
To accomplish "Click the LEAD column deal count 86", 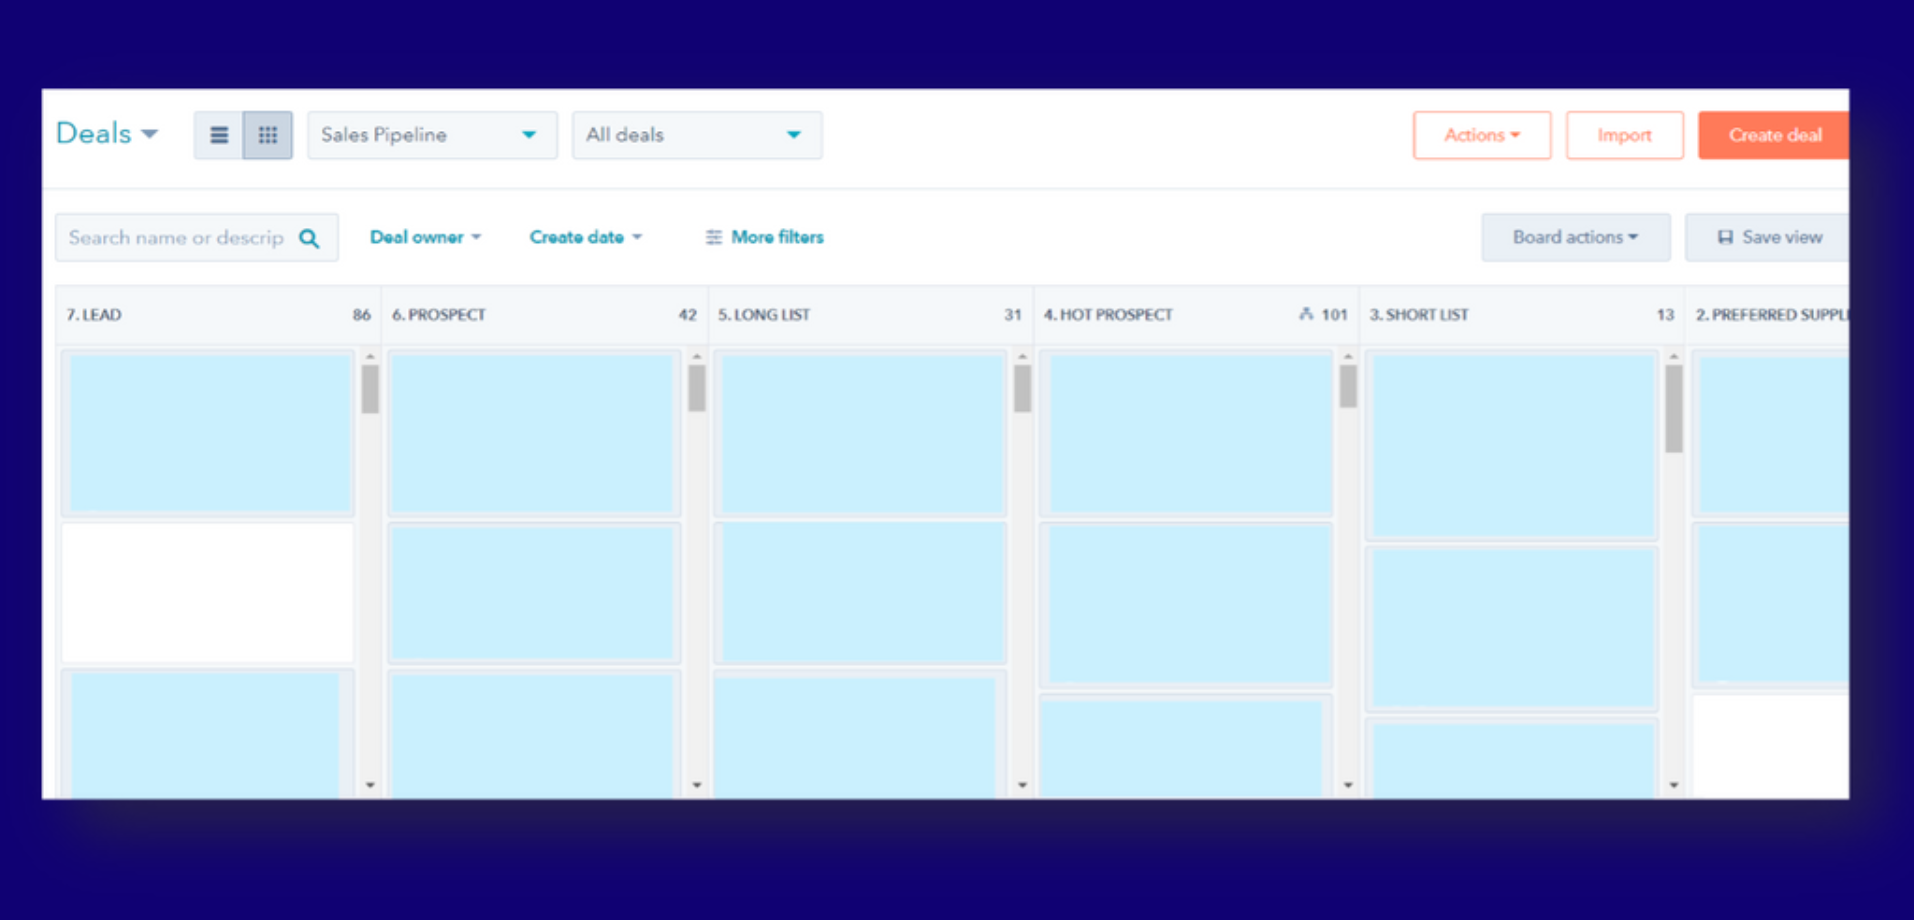I will click(362, 314).
